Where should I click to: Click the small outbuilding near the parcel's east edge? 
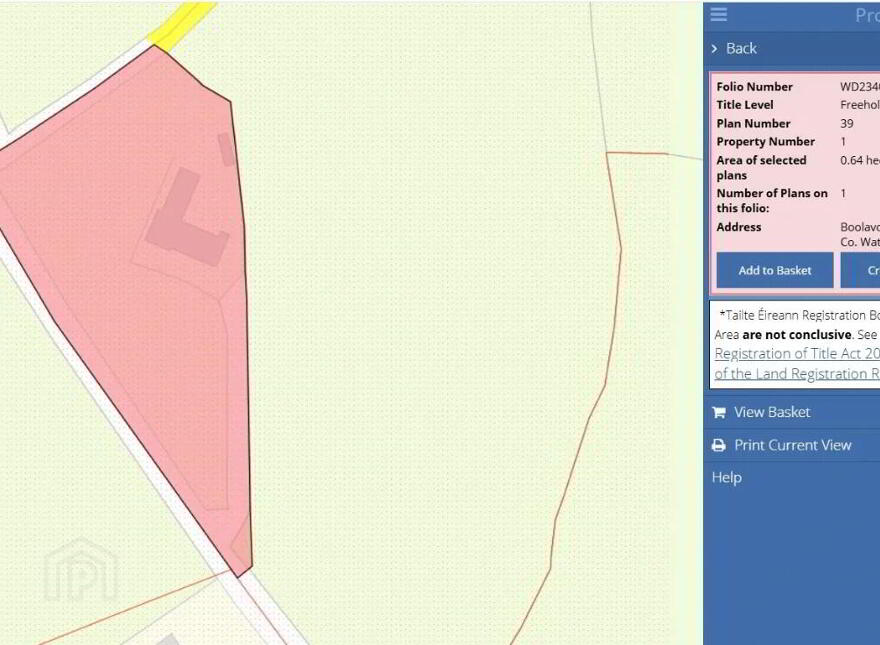(227, 149)
